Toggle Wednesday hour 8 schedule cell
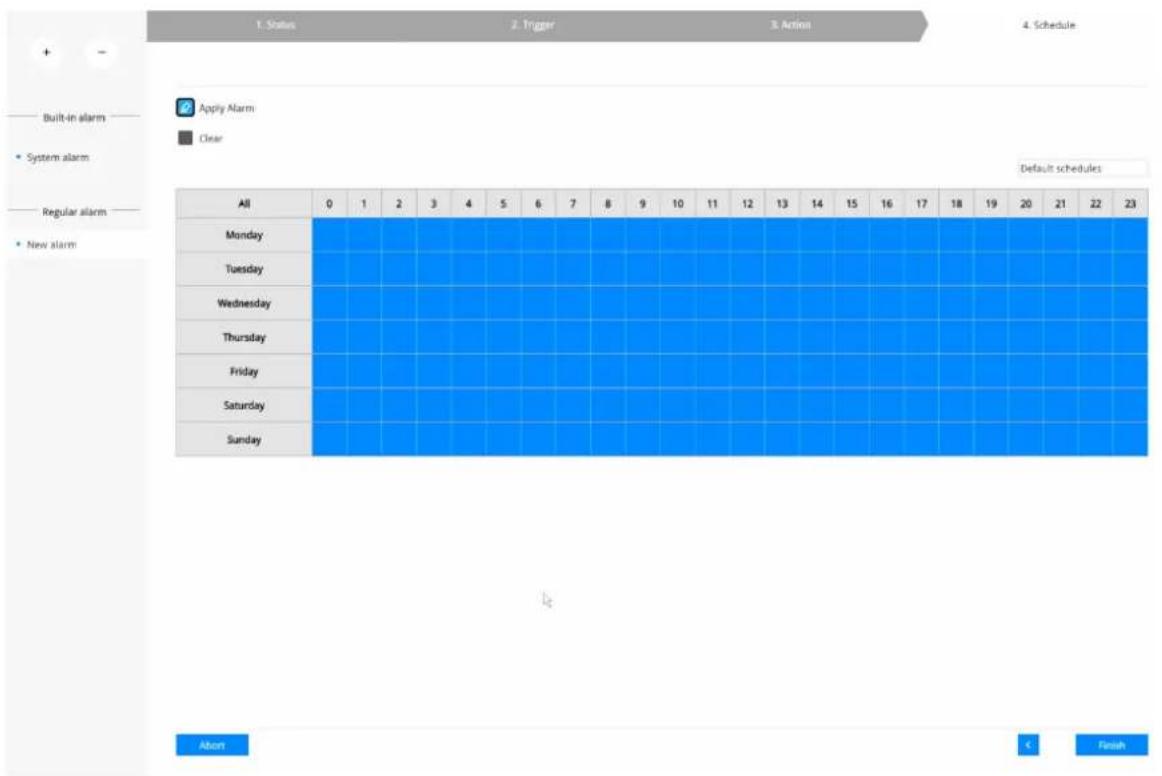This screenshot has width=1162, height=776. pyautogui.click(x=608, y=303)
